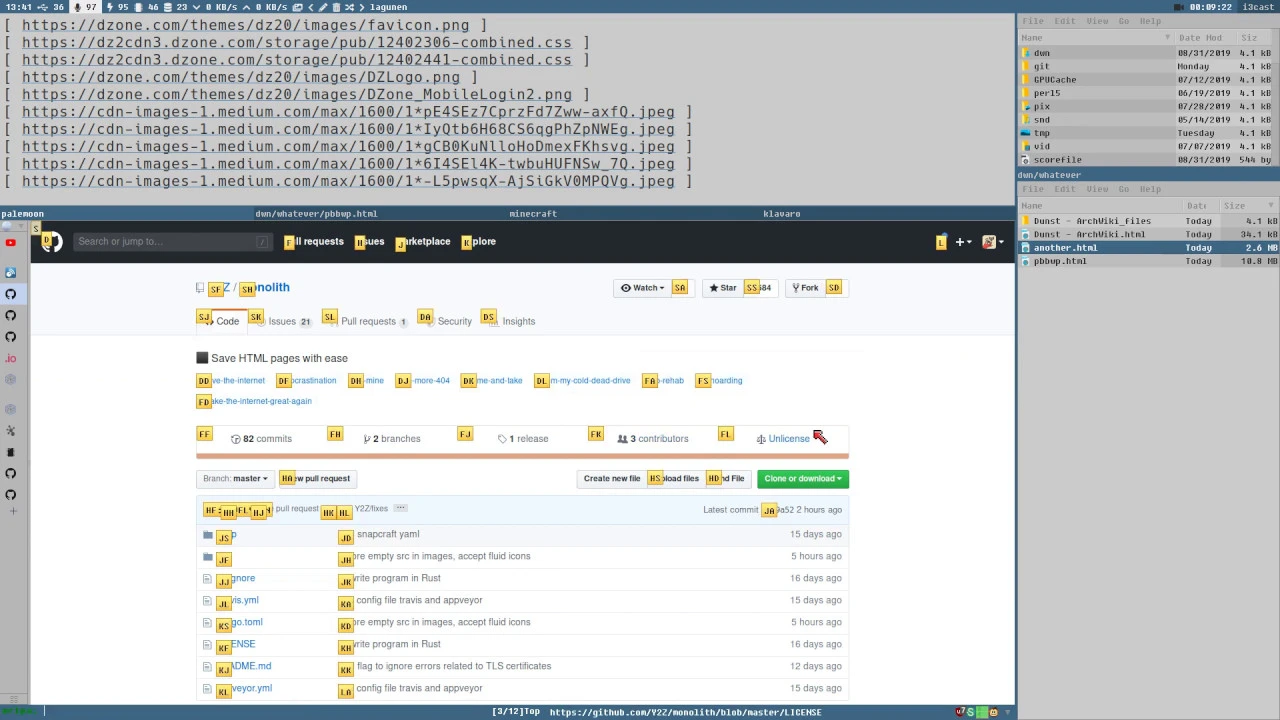Select the highlighted GitHub tab in the sidebar

coord(11,294)
